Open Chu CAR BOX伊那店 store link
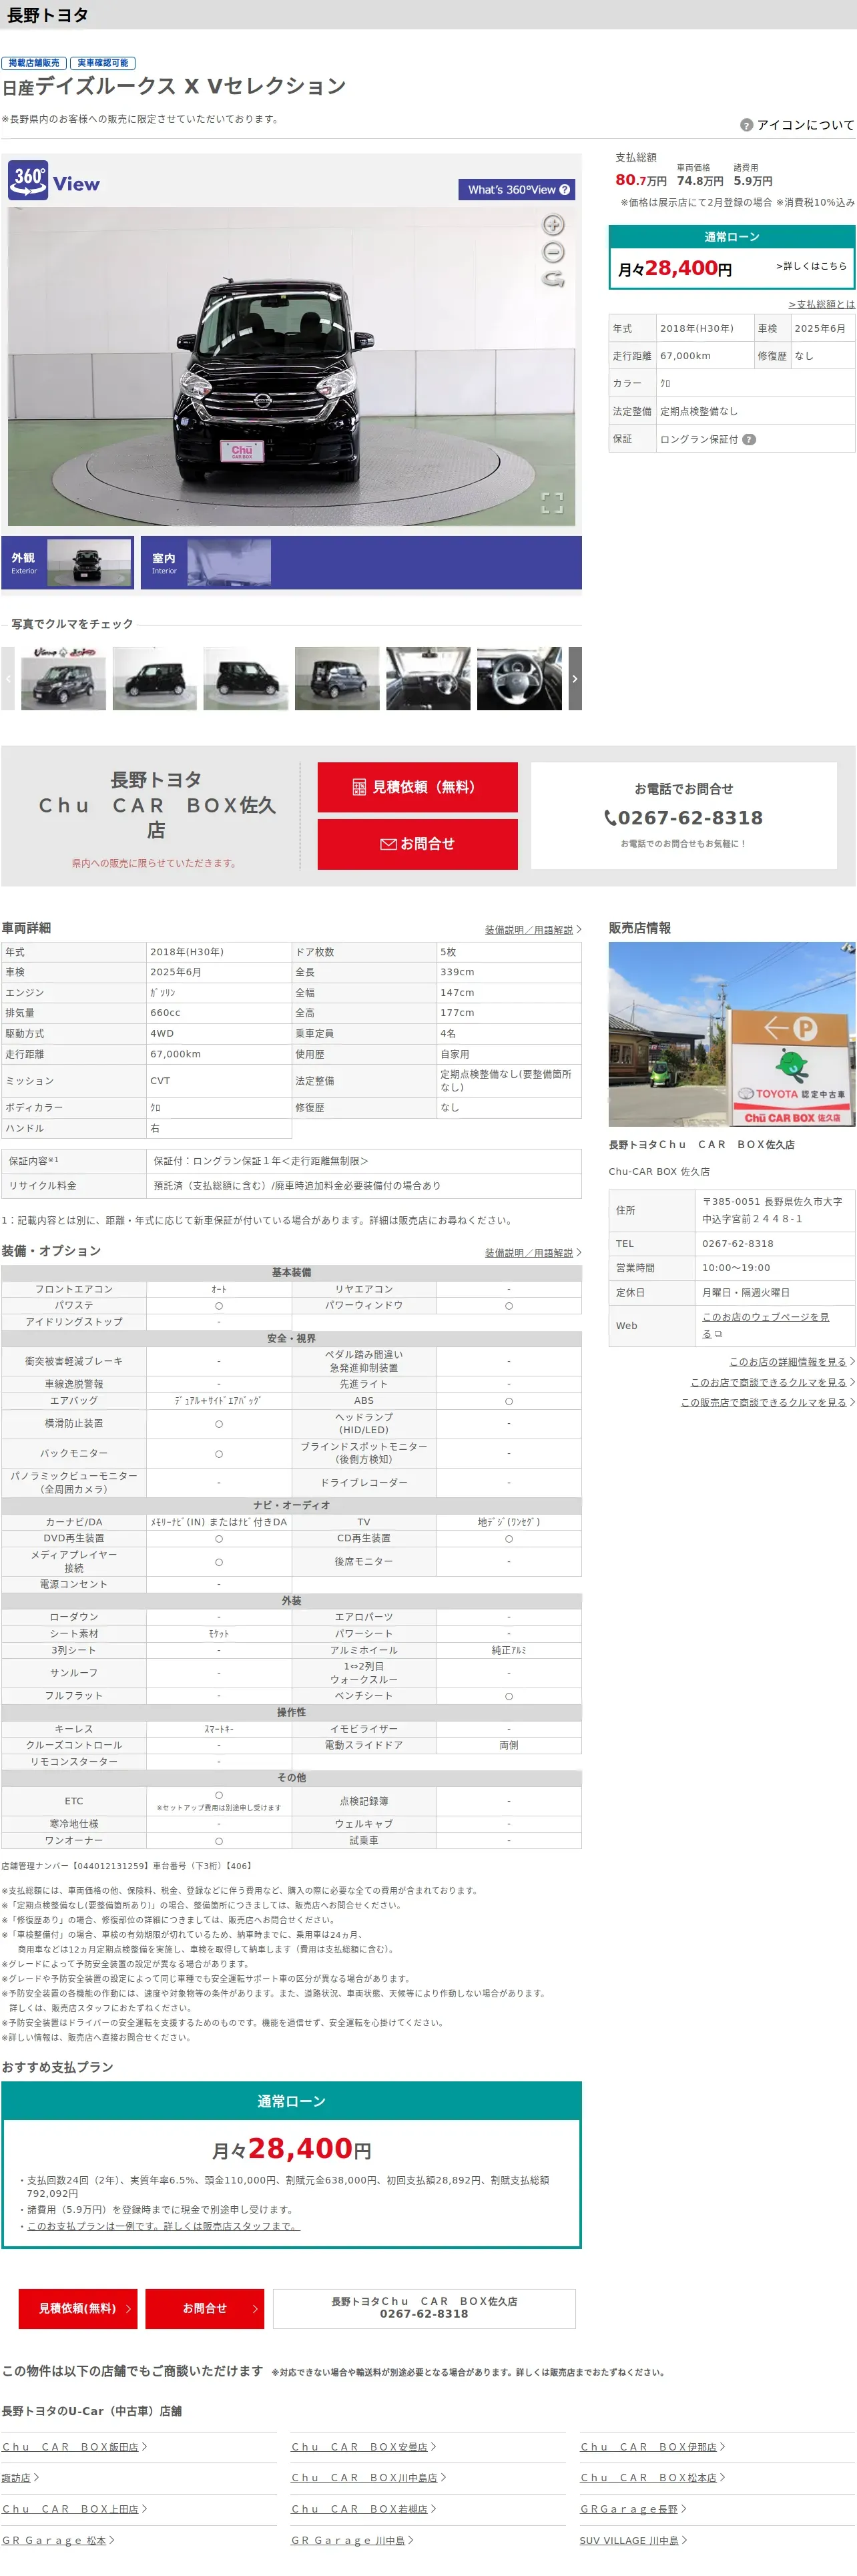Viewport: 857px width, 2576px height. pyautogui.click(x=653, y=2446)
